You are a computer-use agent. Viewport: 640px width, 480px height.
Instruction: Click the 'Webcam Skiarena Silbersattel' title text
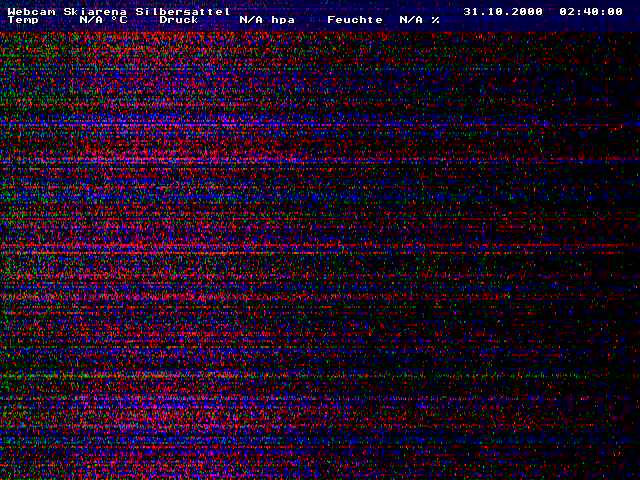pos(119,11)
